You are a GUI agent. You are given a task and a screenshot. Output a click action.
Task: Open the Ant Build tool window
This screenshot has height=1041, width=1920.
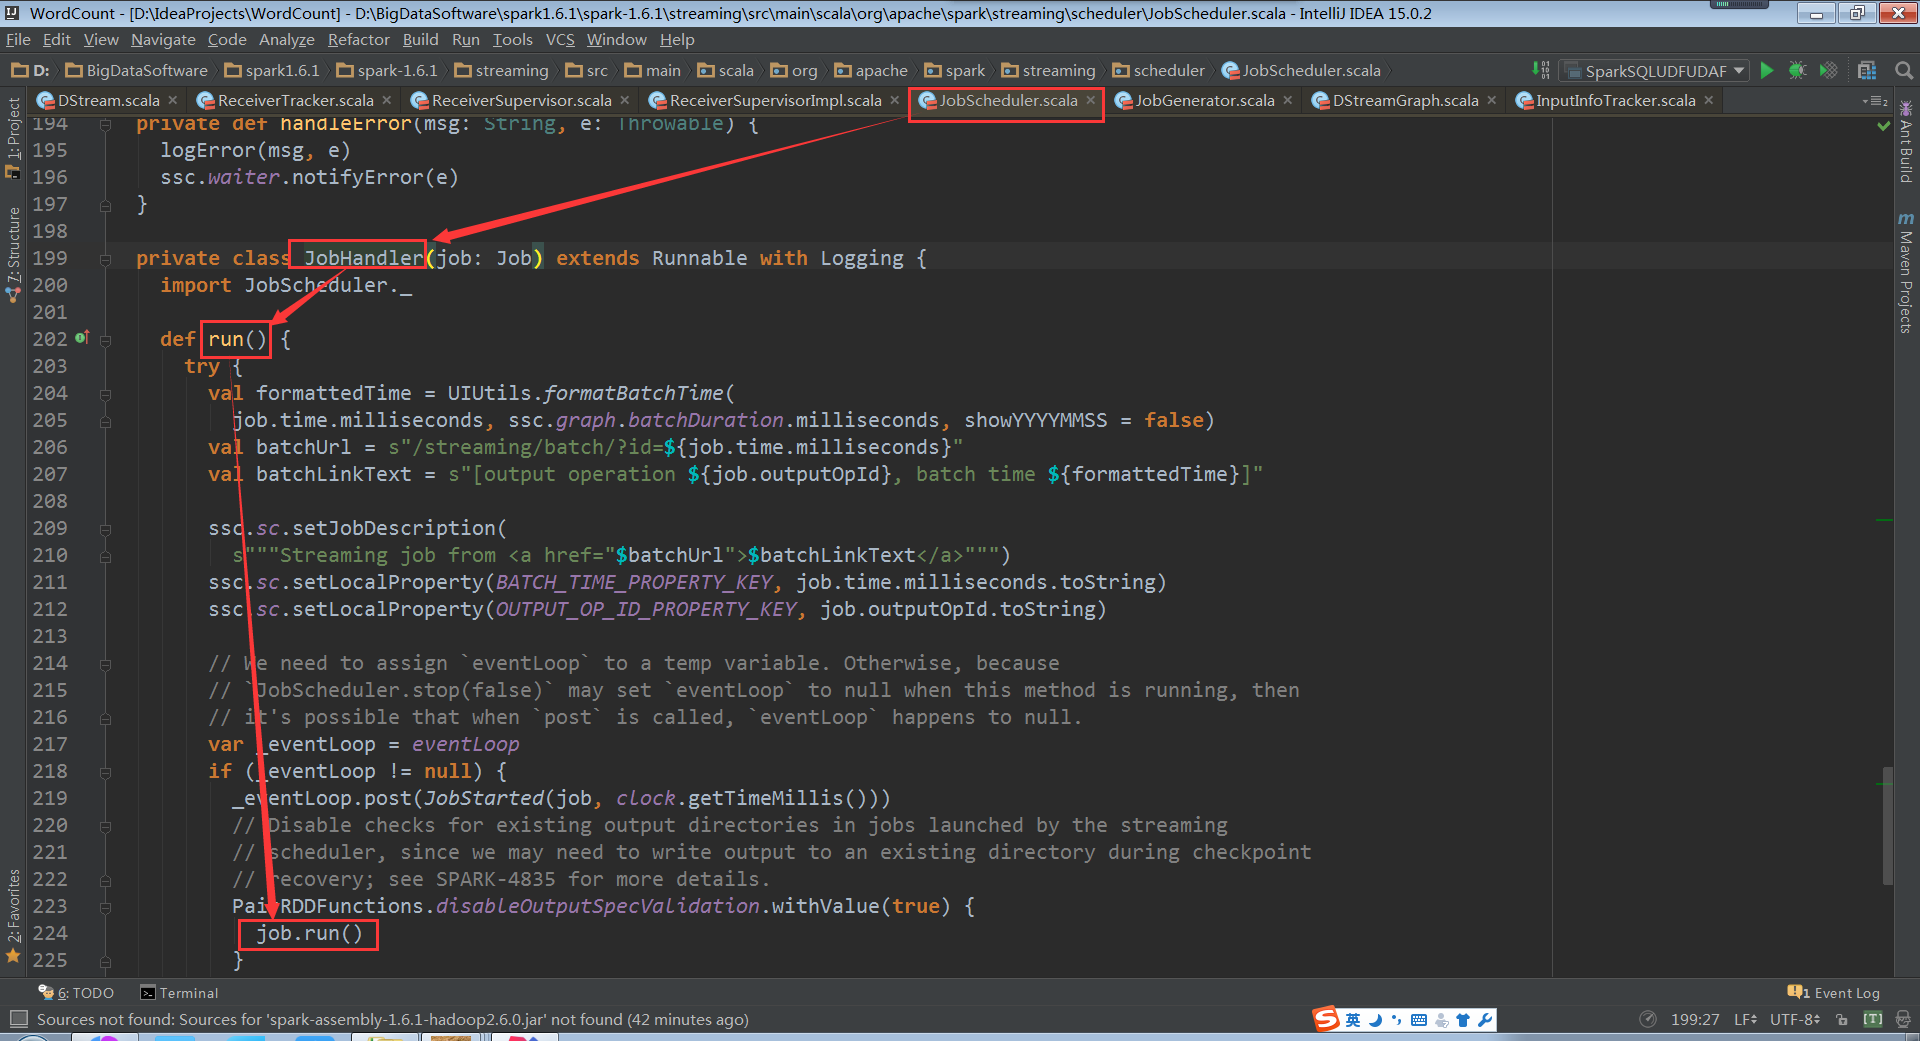pos(1906,142)
